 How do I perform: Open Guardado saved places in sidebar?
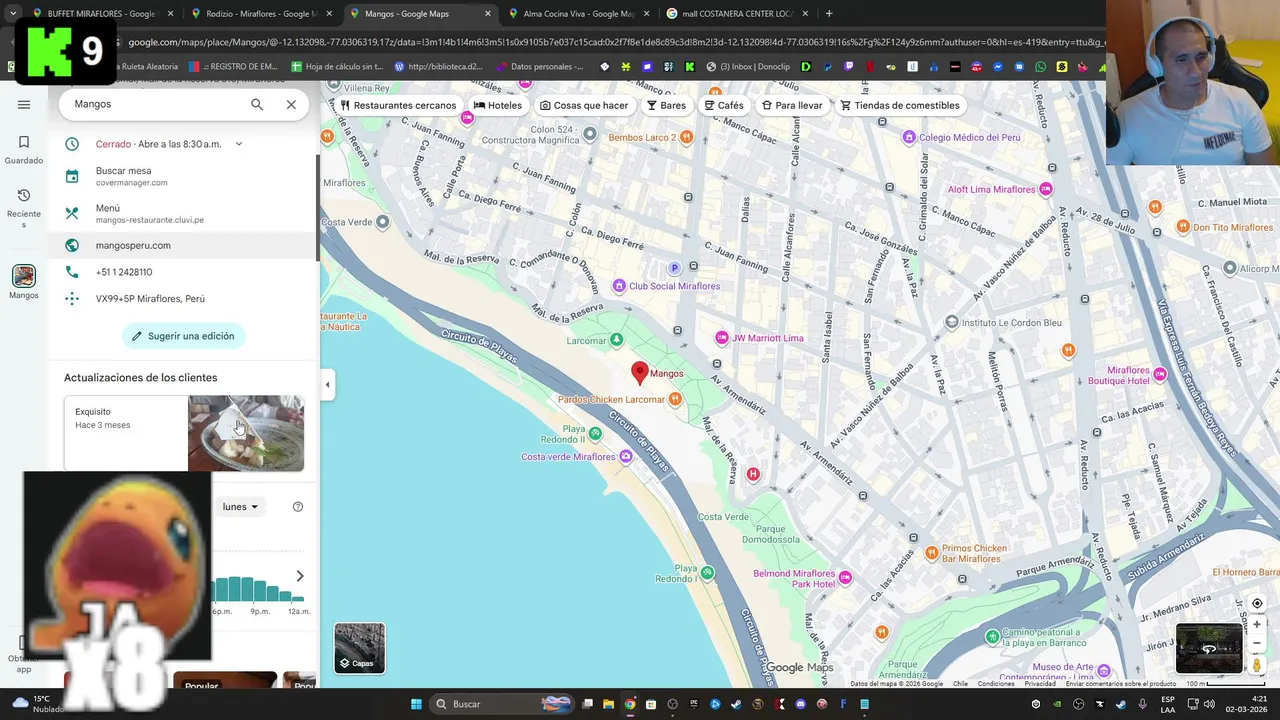pos(24,150)
